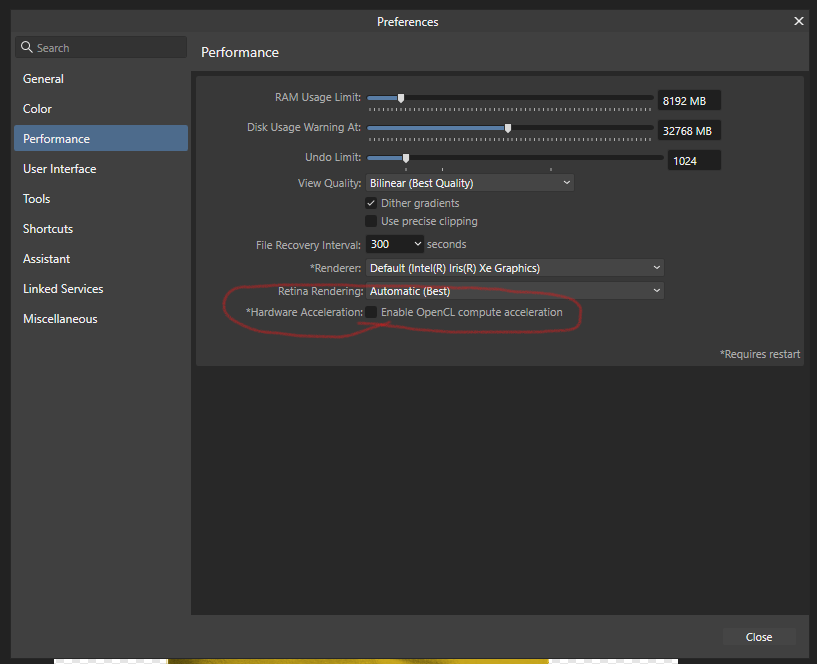Open the File Recovery Interval dropdown

(394, 243)
